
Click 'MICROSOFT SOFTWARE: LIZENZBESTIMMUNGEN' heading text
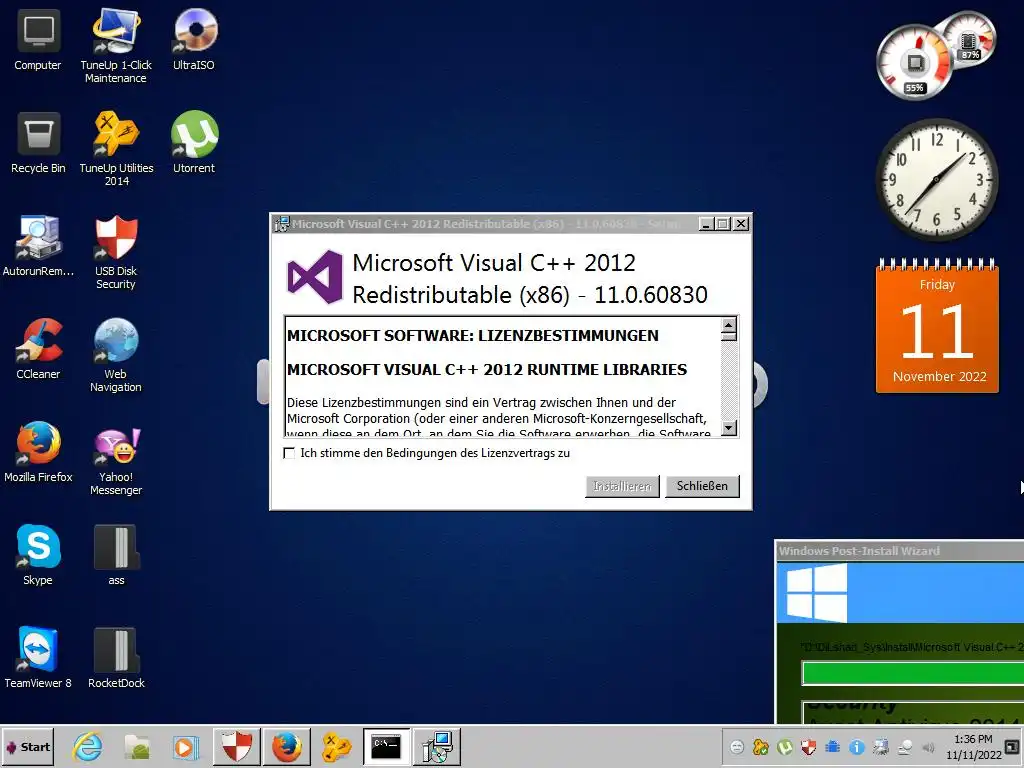pos(473,335)
